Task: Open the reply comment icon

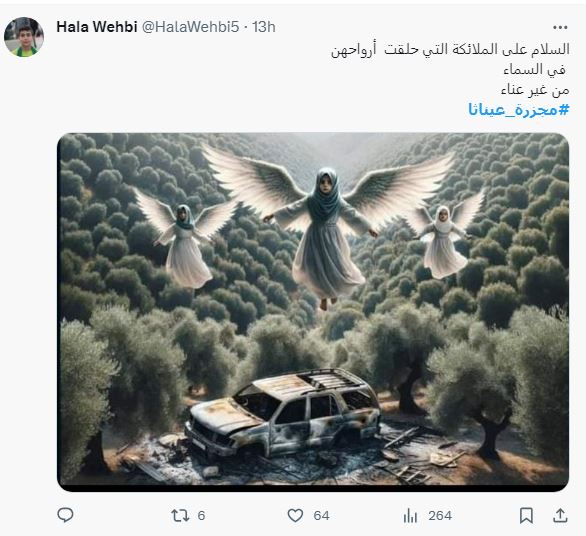Action: tap(65, 515)
